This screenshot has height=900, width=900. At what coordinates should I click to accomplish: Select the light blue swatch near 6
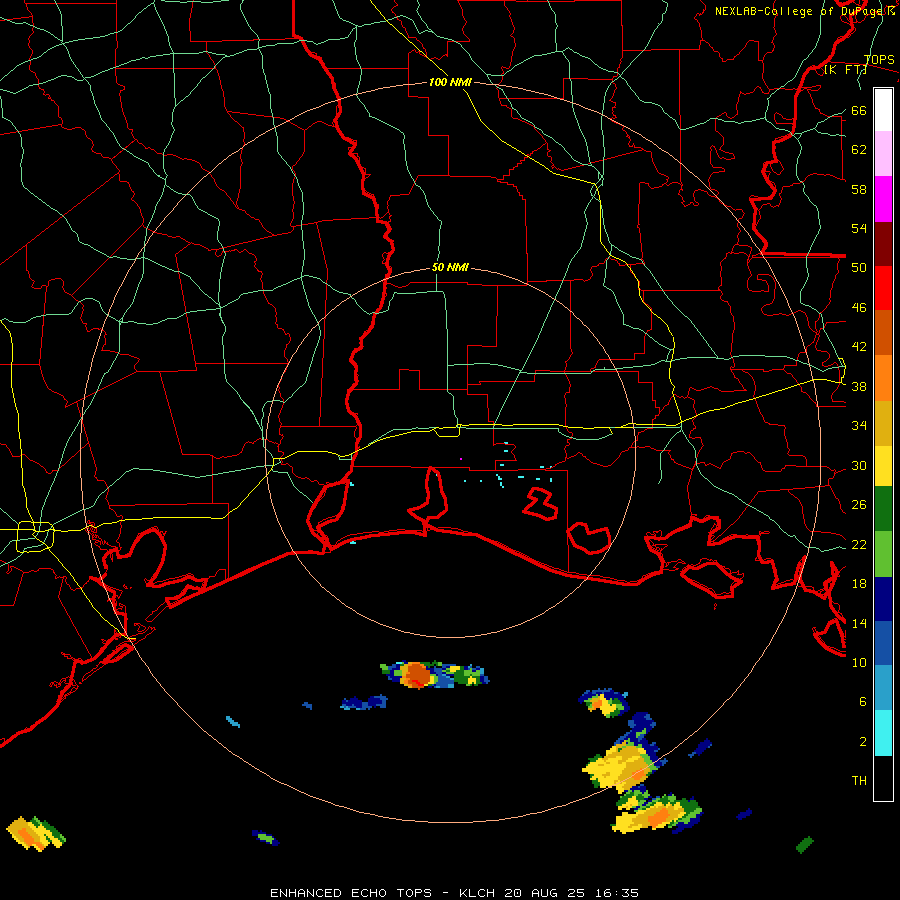click(x=883, y=688)
